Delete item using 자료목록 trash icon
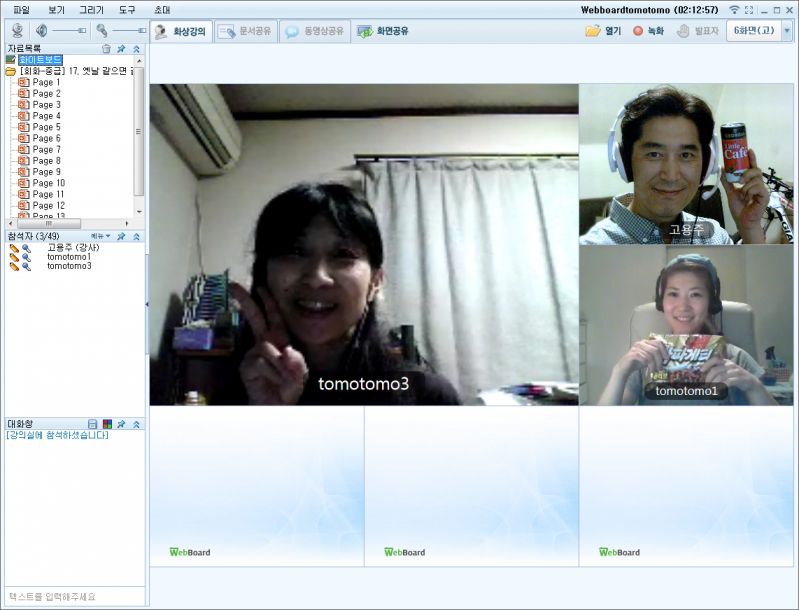799x610 pixels. [106, 48]
